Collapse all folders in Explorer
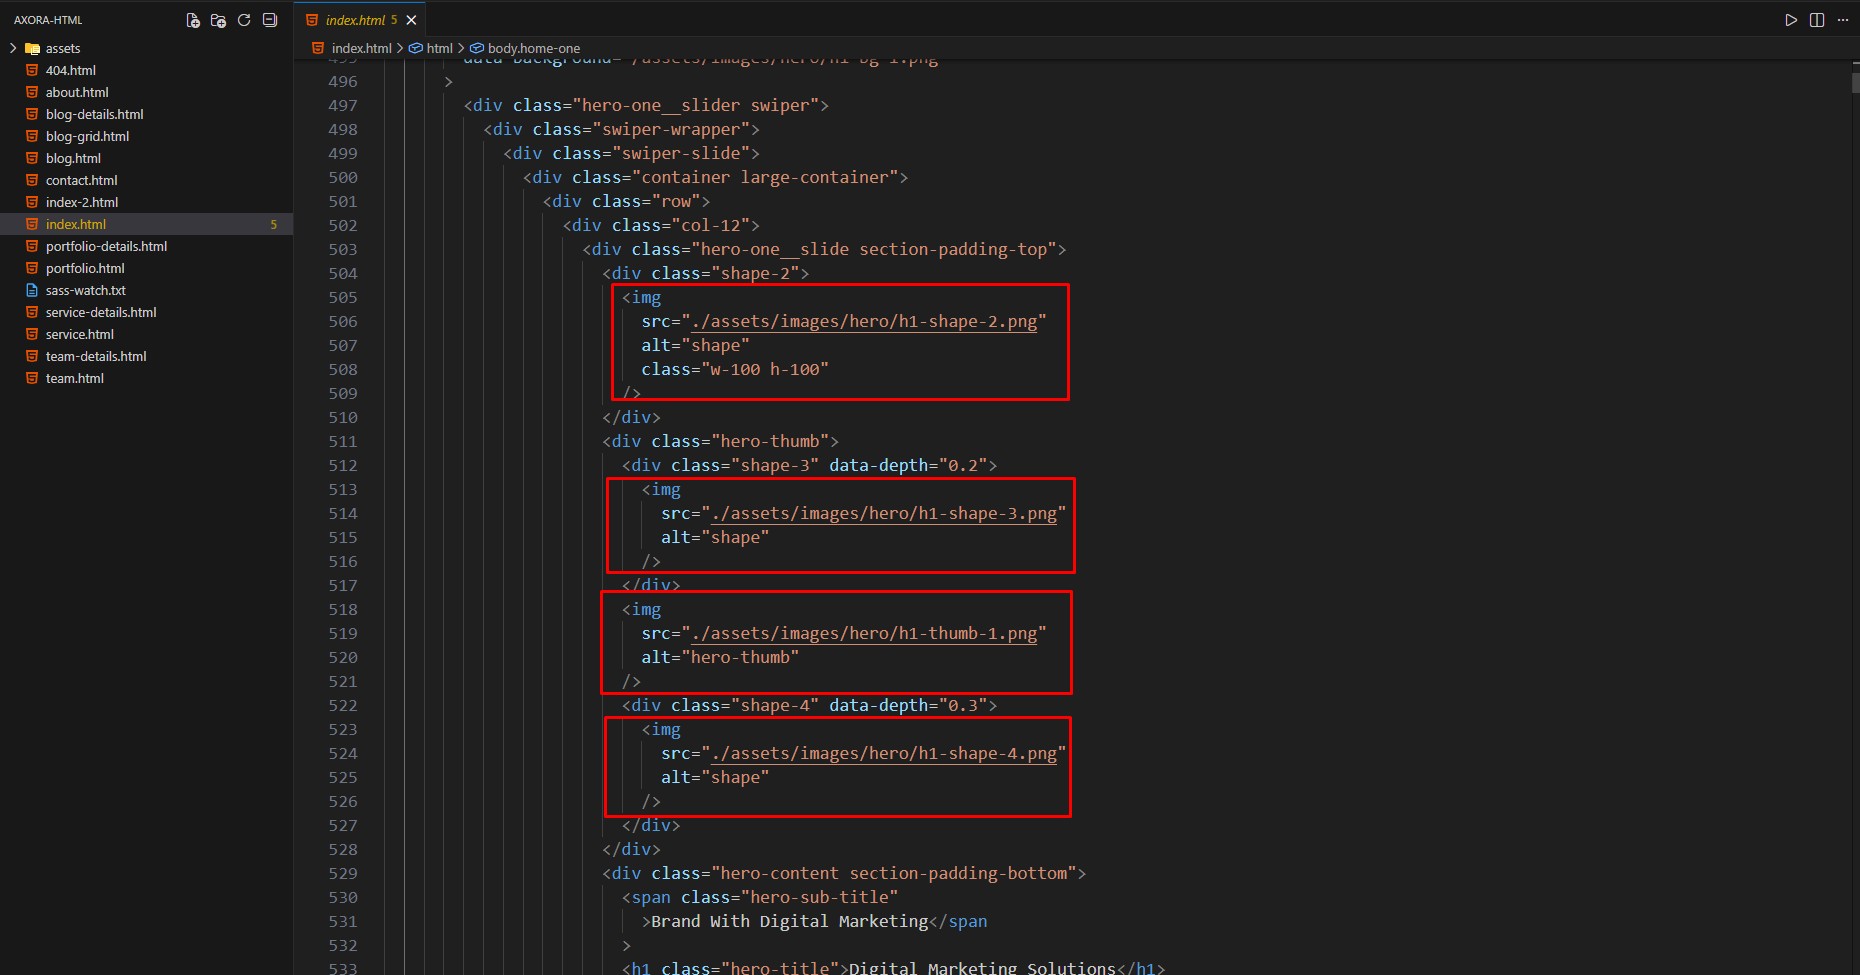The image size is (1860, 975). [x=270, y=20]
